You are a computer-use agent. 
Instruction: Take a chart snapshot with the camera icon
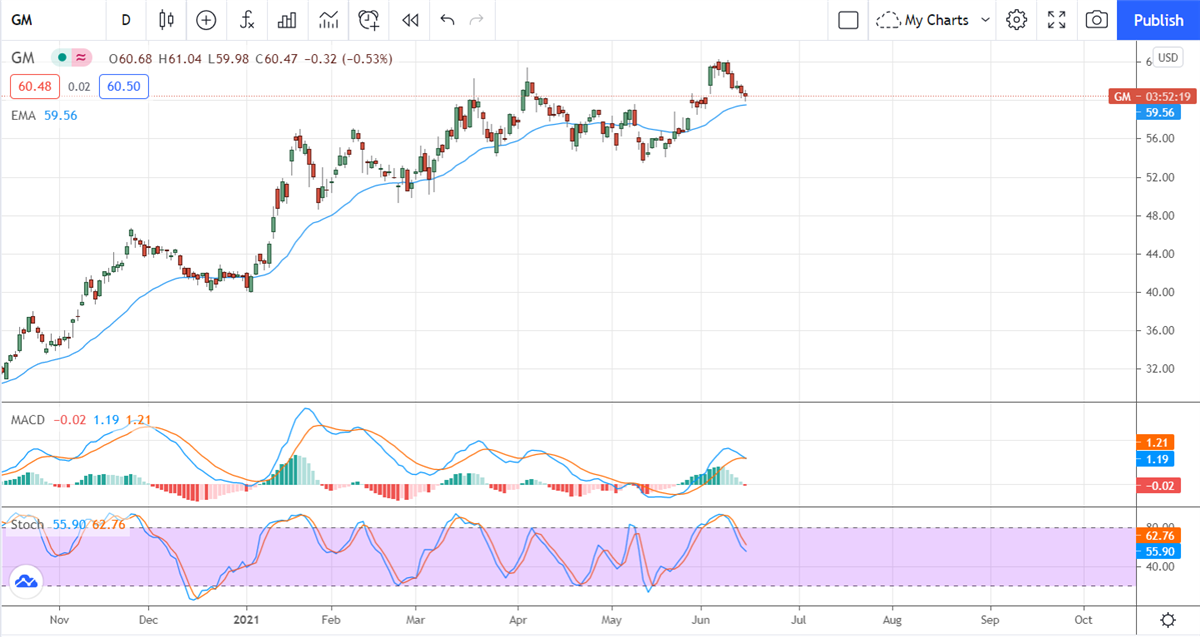tap(1096, 20)
